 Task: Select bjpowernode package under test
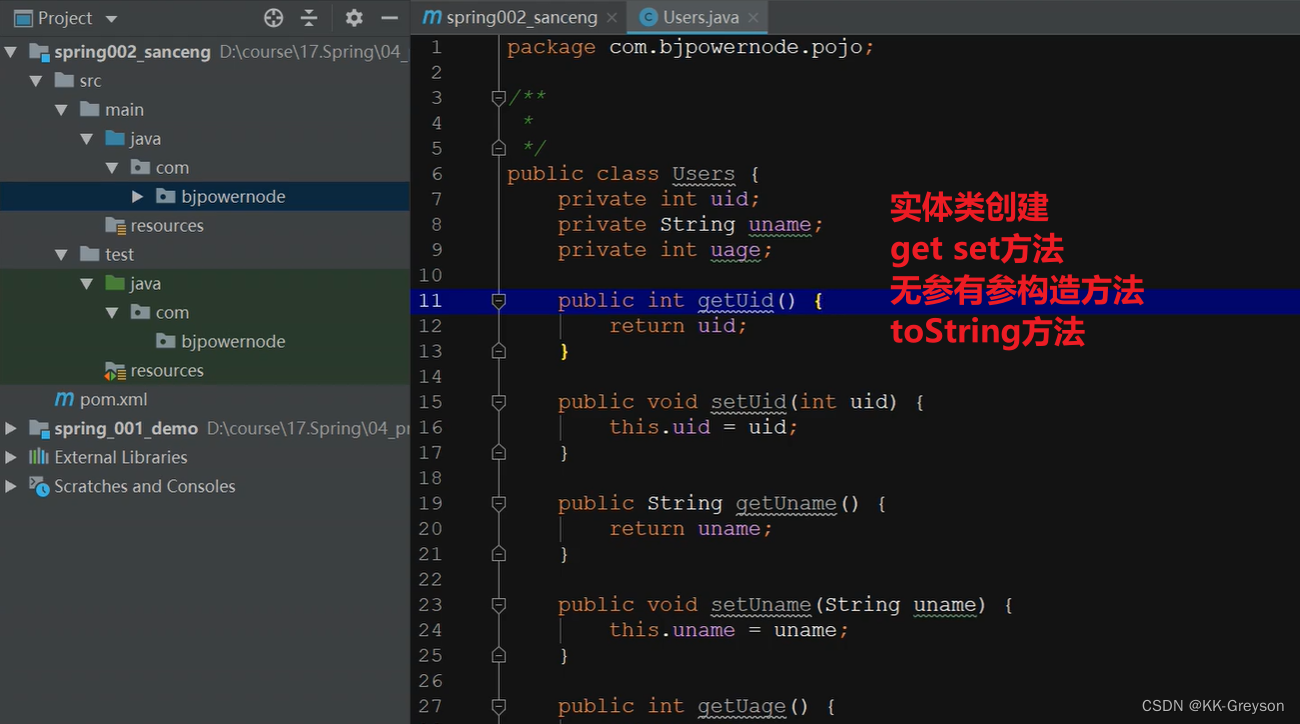pyautogui.click(x=233, y=342)
